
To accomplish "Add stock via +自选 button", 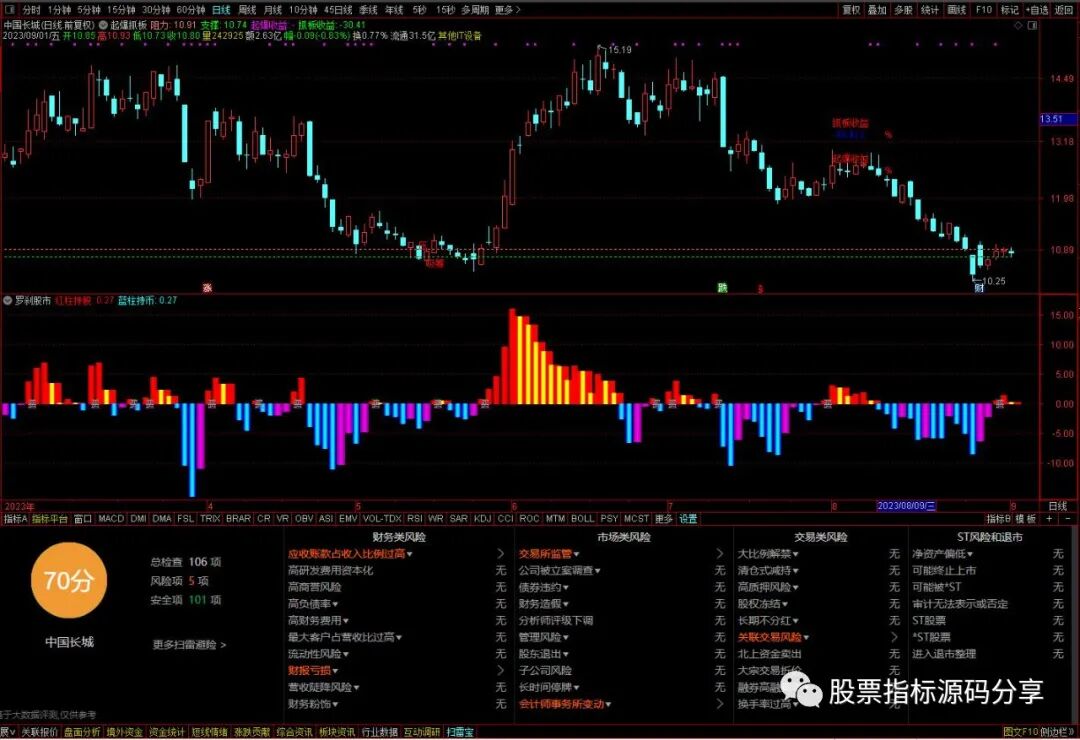I will [x=1037, y=10].
